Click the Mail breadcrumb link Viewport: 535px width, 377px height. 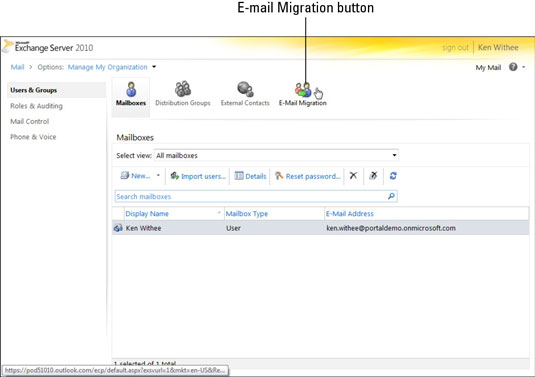point(17,67)
